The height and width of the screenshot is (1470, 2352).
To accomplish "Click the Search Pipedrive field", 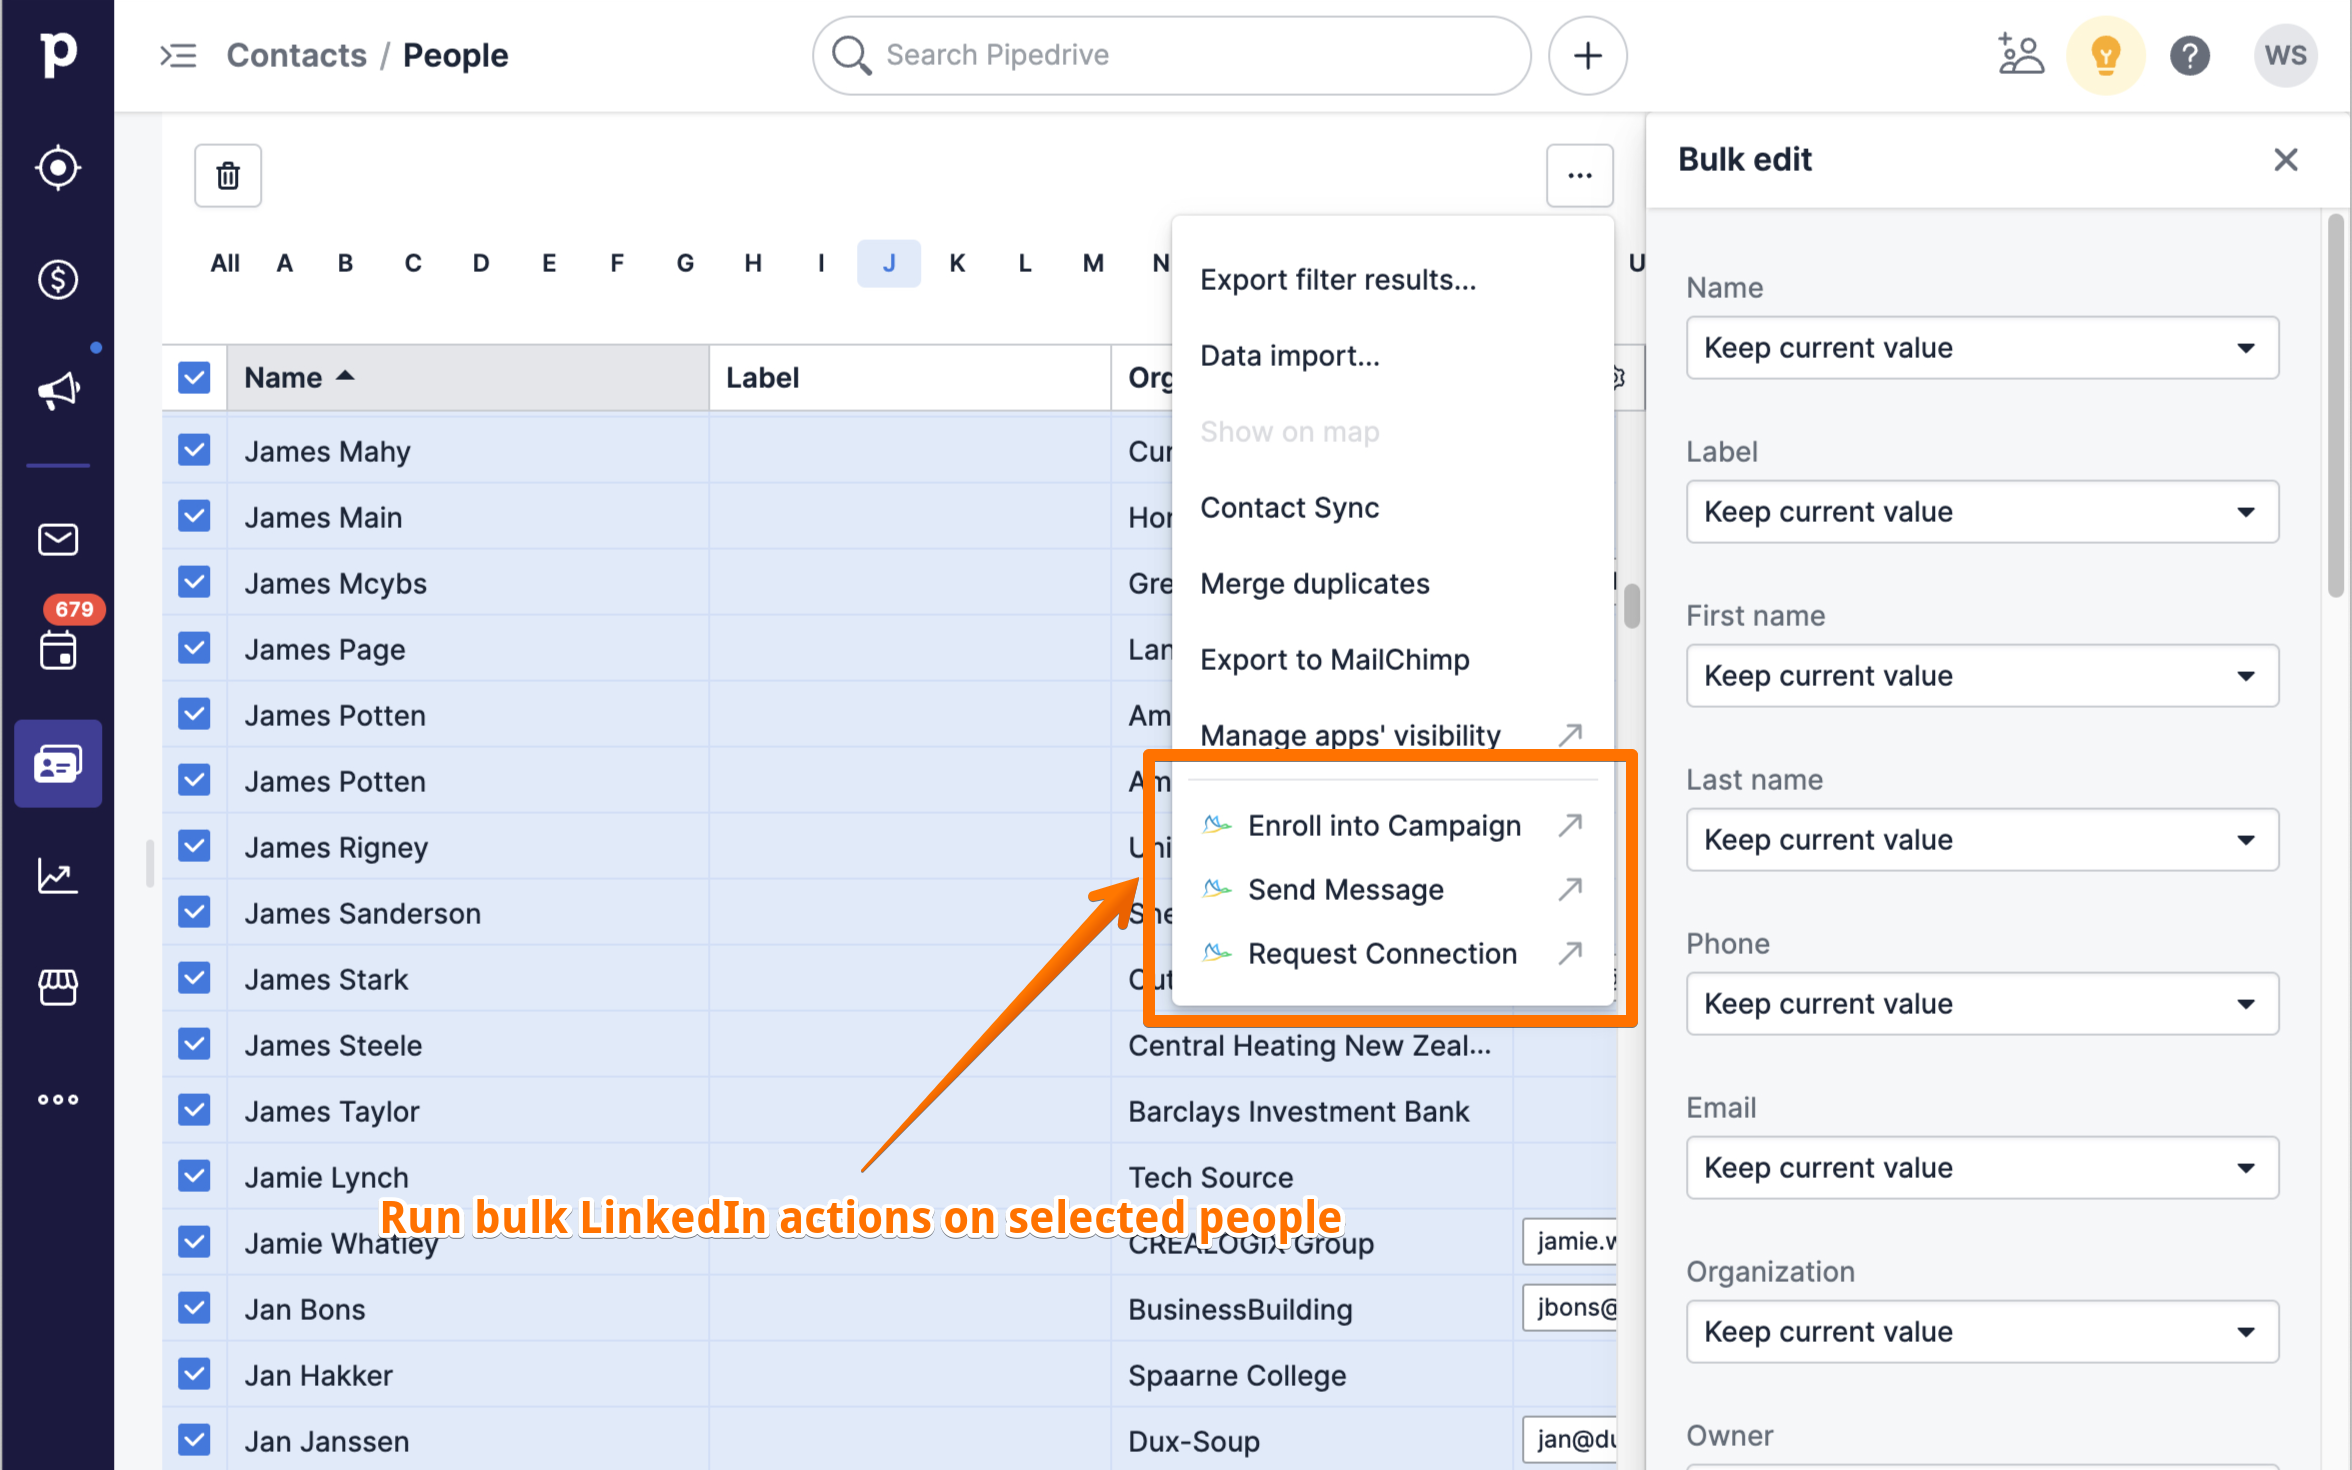I will coord(1170,56).
